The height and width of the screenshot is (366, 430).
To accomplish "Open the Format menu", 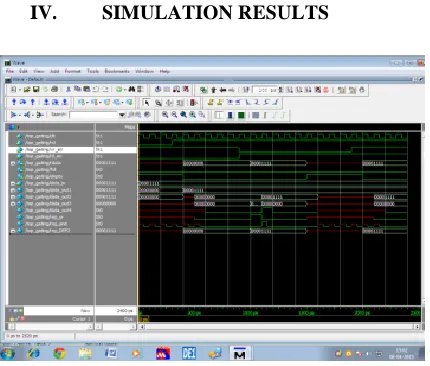I will [73, 71].
